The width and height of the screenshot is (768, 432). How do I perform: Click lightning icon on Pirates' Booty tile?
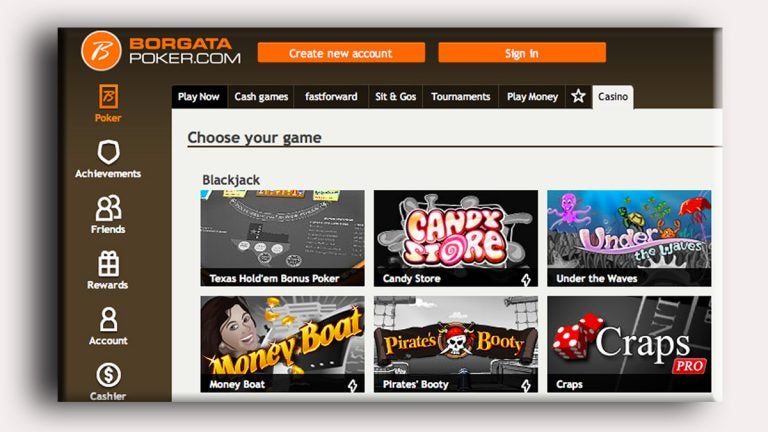(526, 385)
